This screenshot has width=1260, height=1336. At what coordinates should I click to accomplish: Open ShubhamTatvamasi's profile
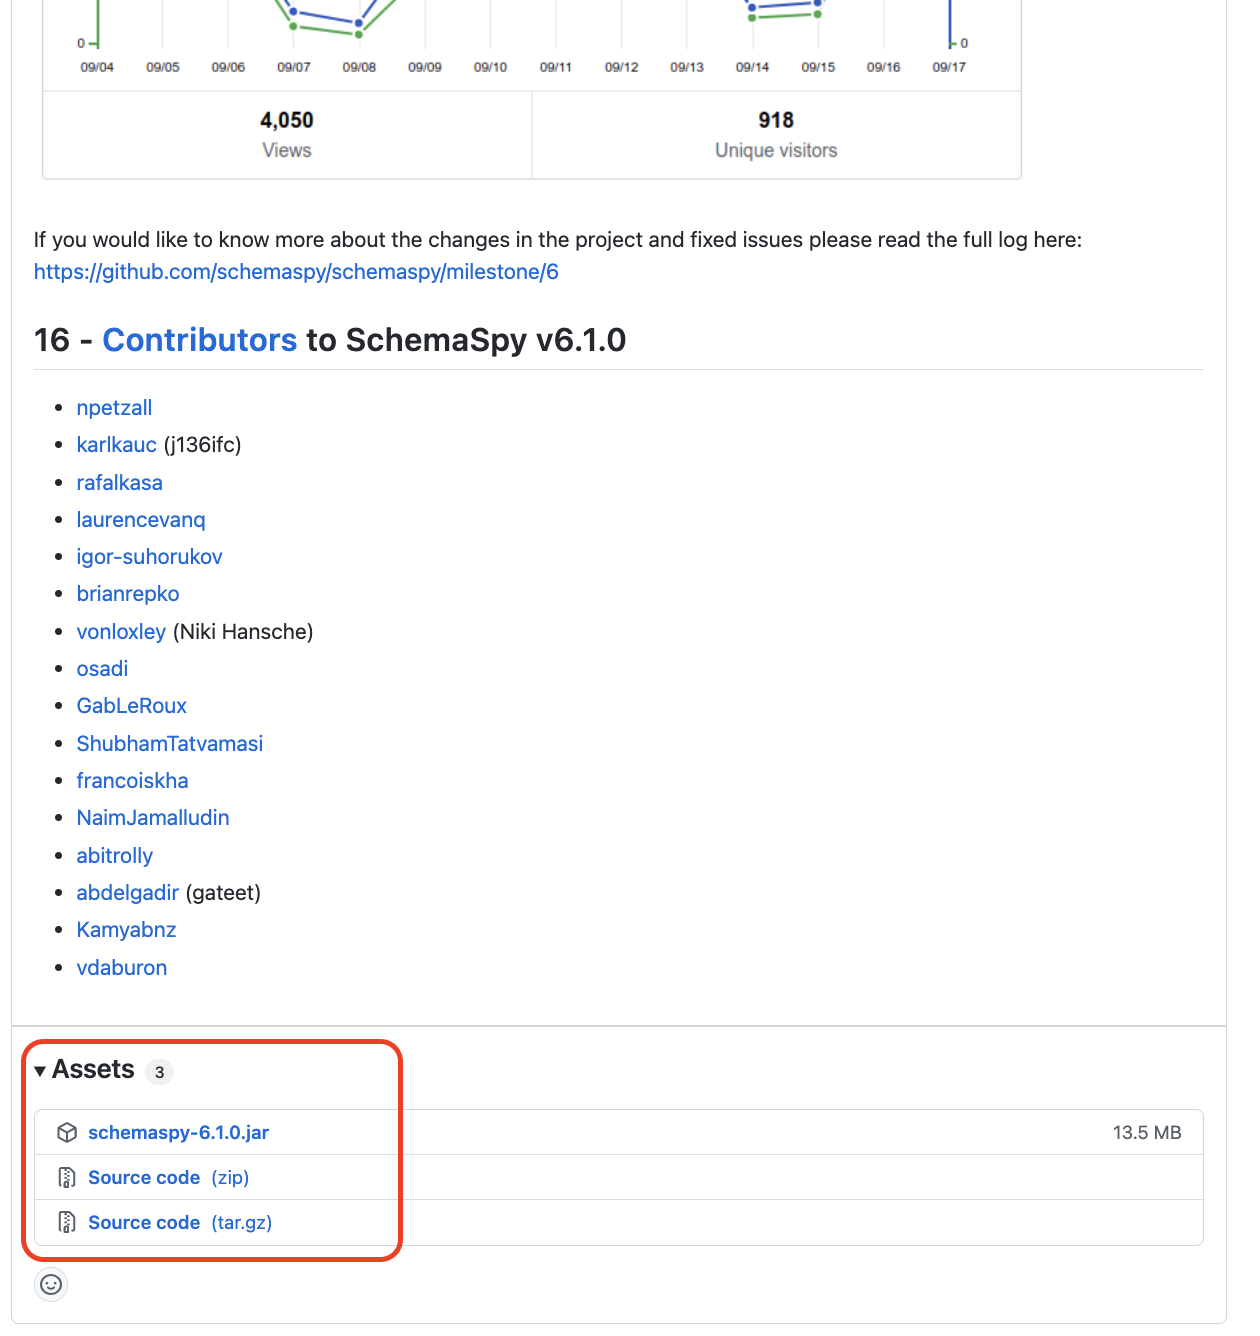tap(169, 743)
